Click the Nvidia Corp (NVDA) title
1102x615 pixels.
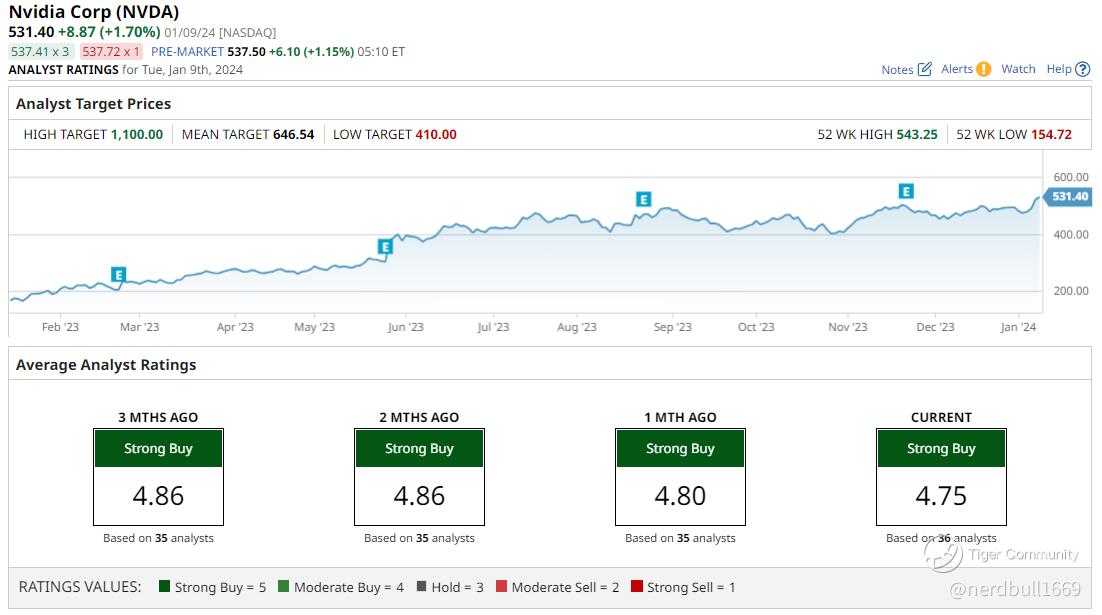point(94,12)
